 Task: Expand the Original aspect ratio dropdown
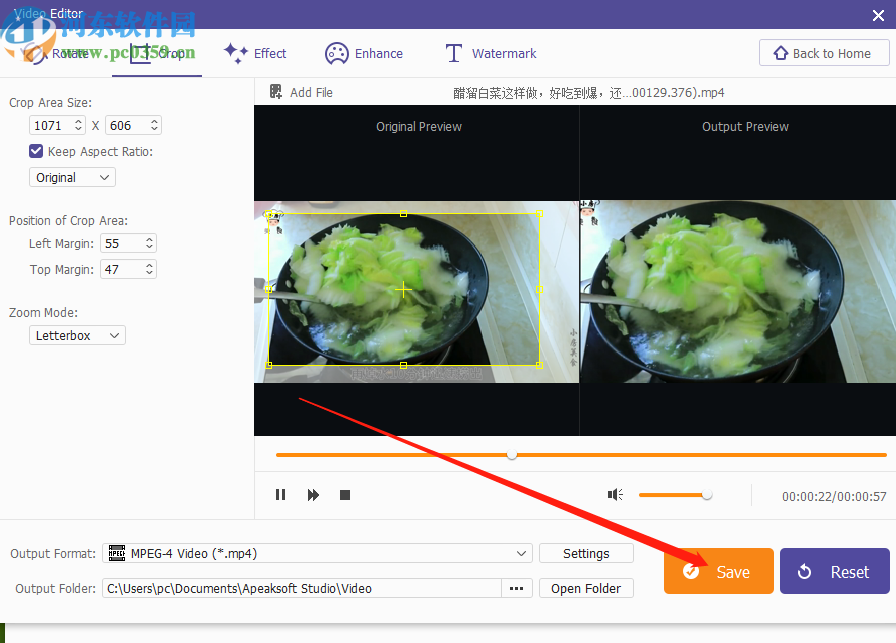(x=72, y=177)
